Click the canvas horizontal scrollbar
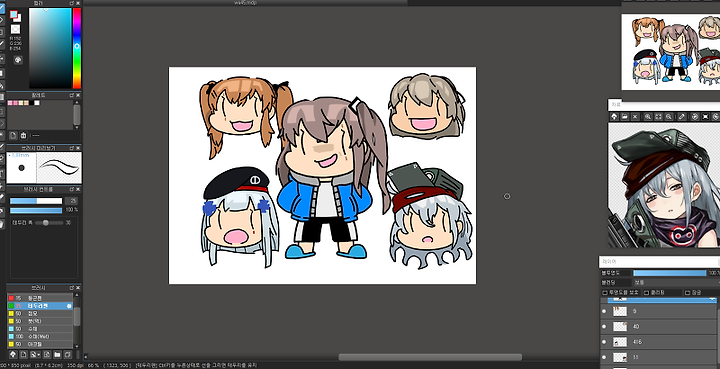The width and height of the screenshot is (720, 369). [430, 357]
